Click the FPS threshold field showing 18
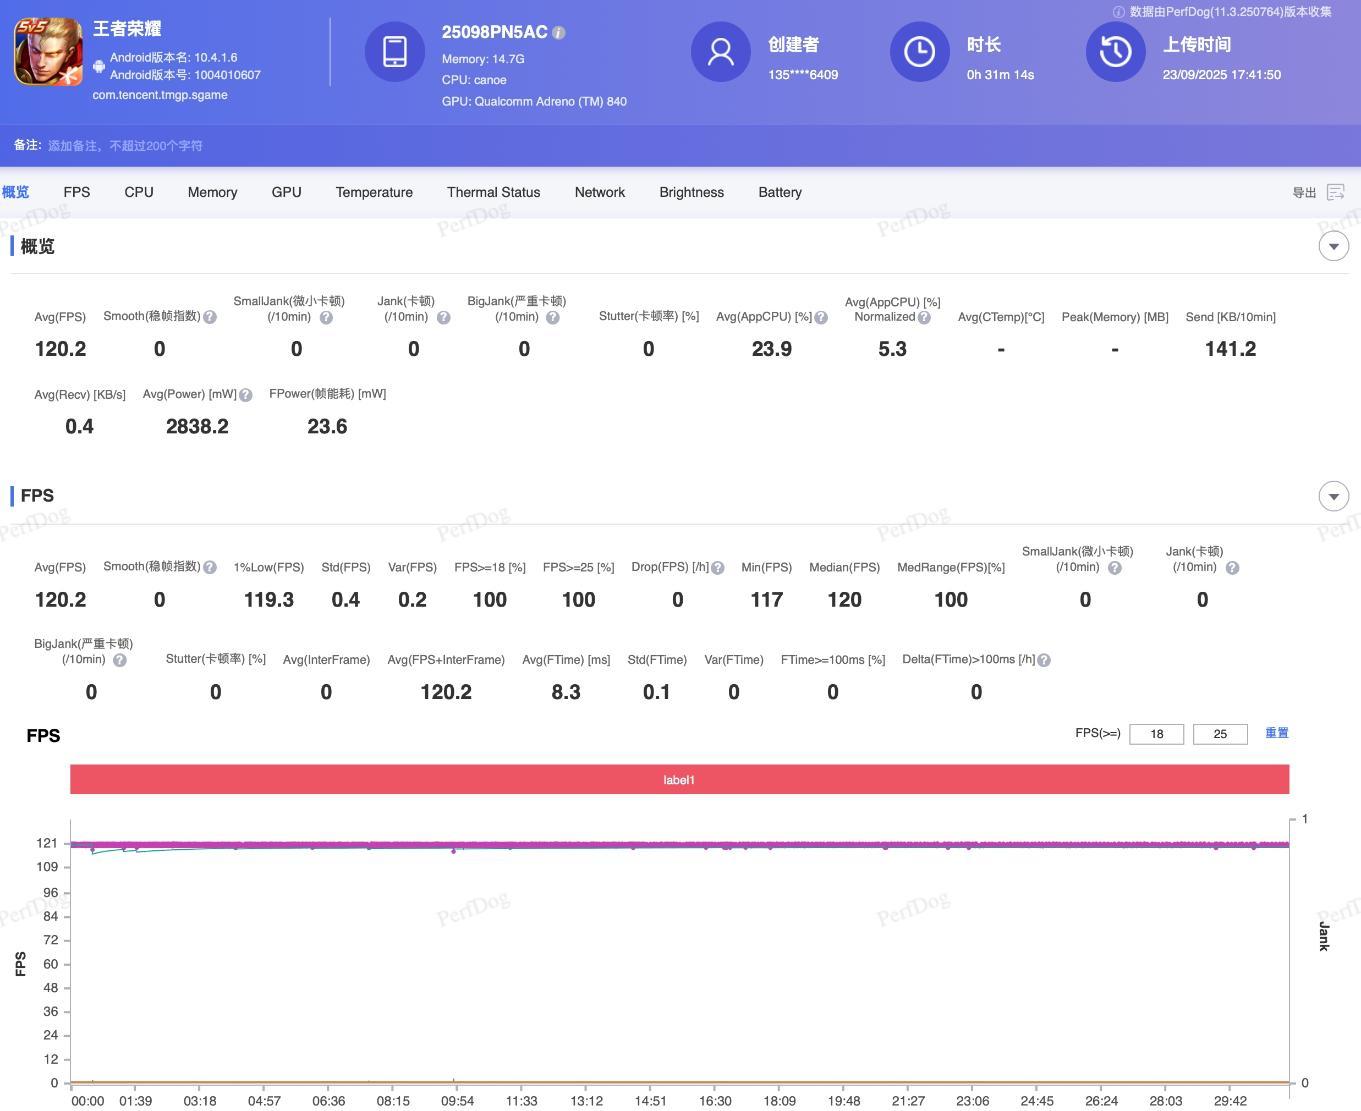This screenshot has height=1111, width=1361. 1156,734
